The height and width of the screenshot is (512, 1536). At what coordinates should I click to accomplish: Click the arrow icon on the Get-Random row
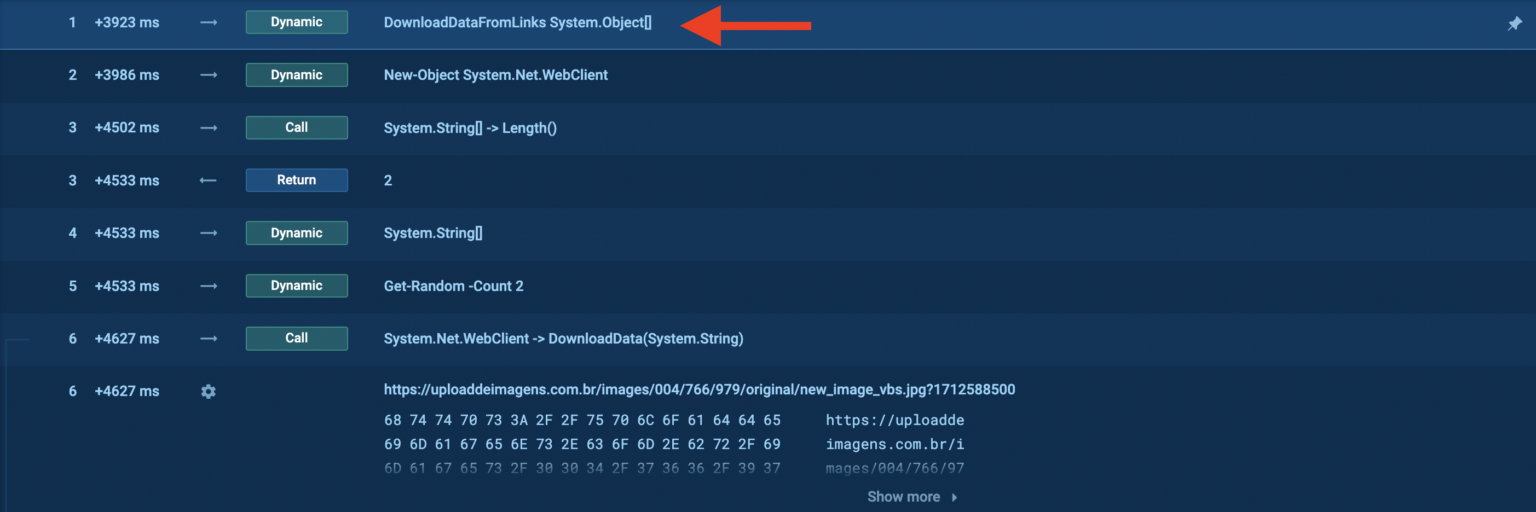[x=208, y=286]
